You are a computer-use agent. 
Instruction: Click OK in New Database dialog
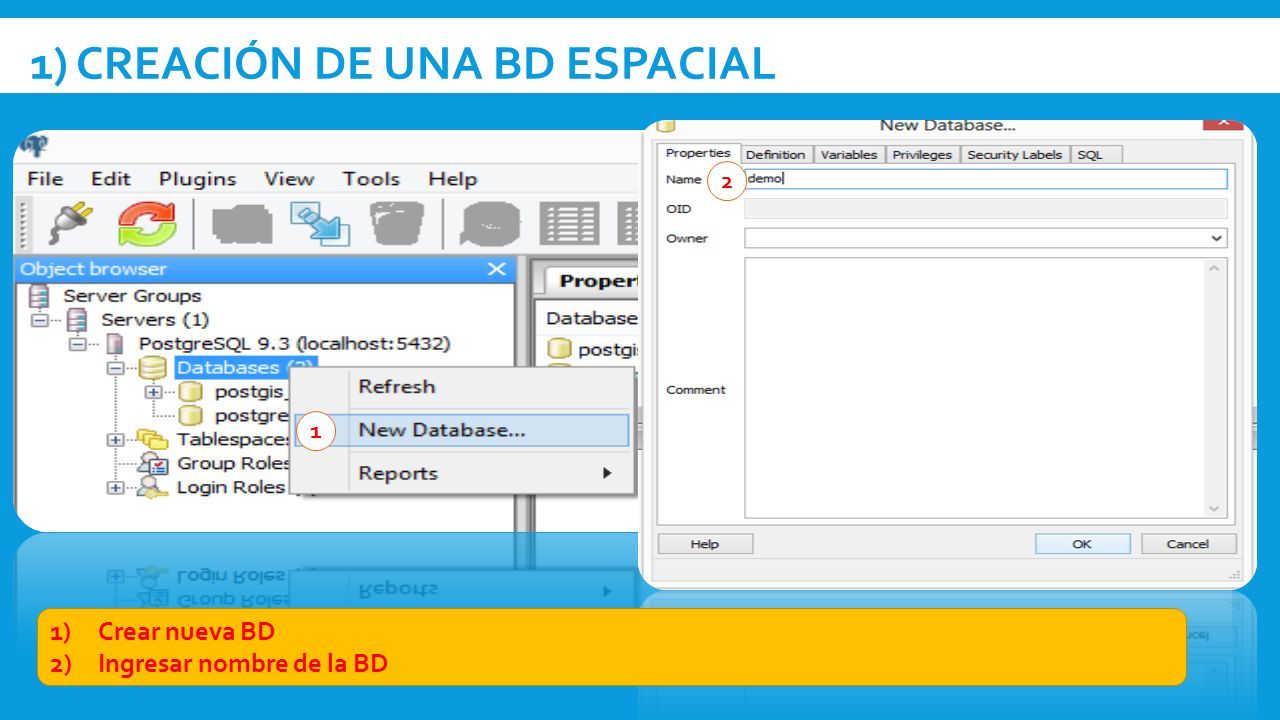click(1082, 544)
